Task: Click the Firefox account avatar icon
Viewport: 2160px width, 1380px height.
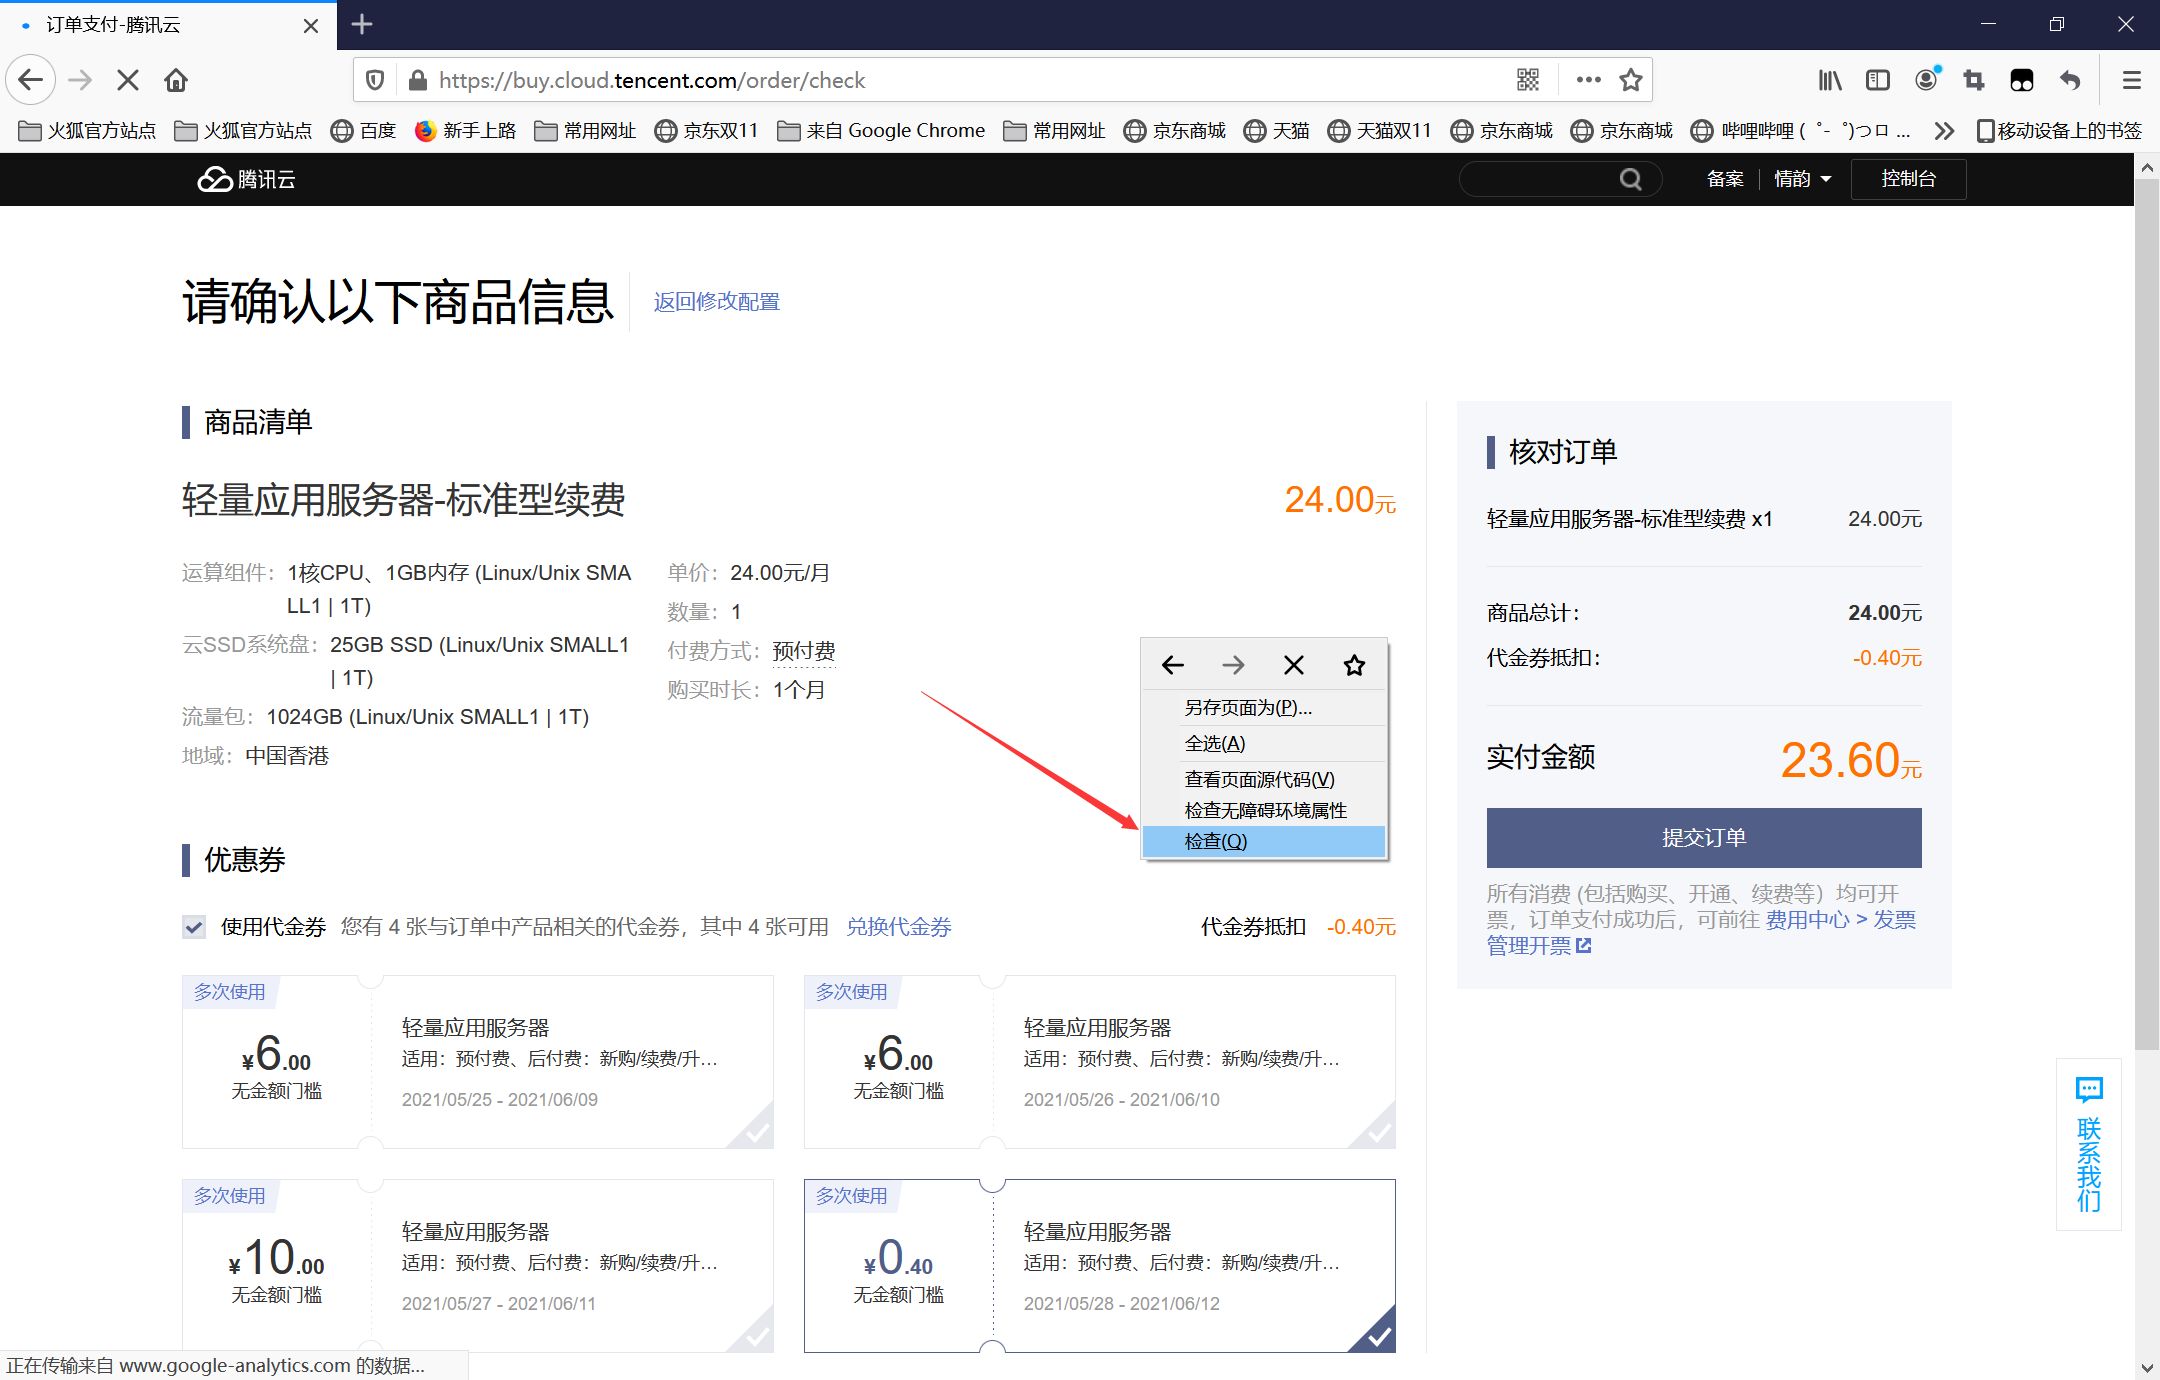Action: click(1926, 80)
